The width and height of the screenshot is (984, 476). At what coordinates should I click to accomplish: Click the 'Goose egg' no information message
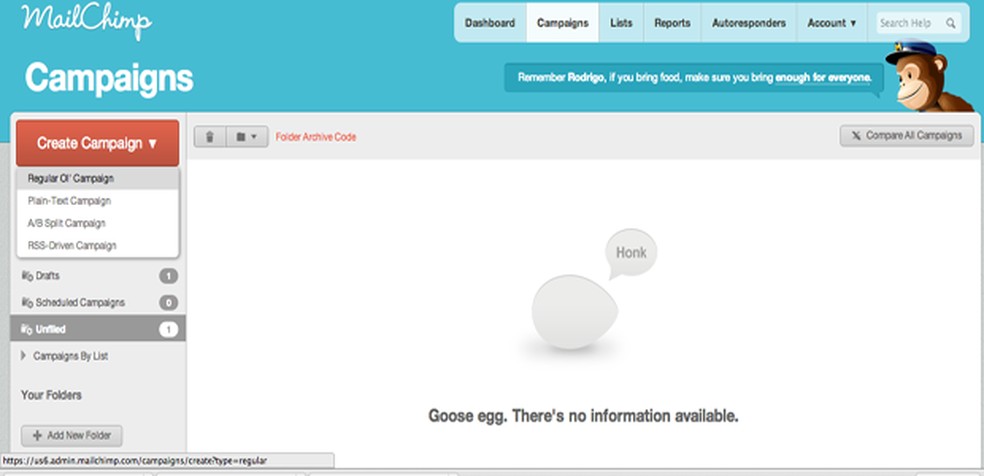583,416
